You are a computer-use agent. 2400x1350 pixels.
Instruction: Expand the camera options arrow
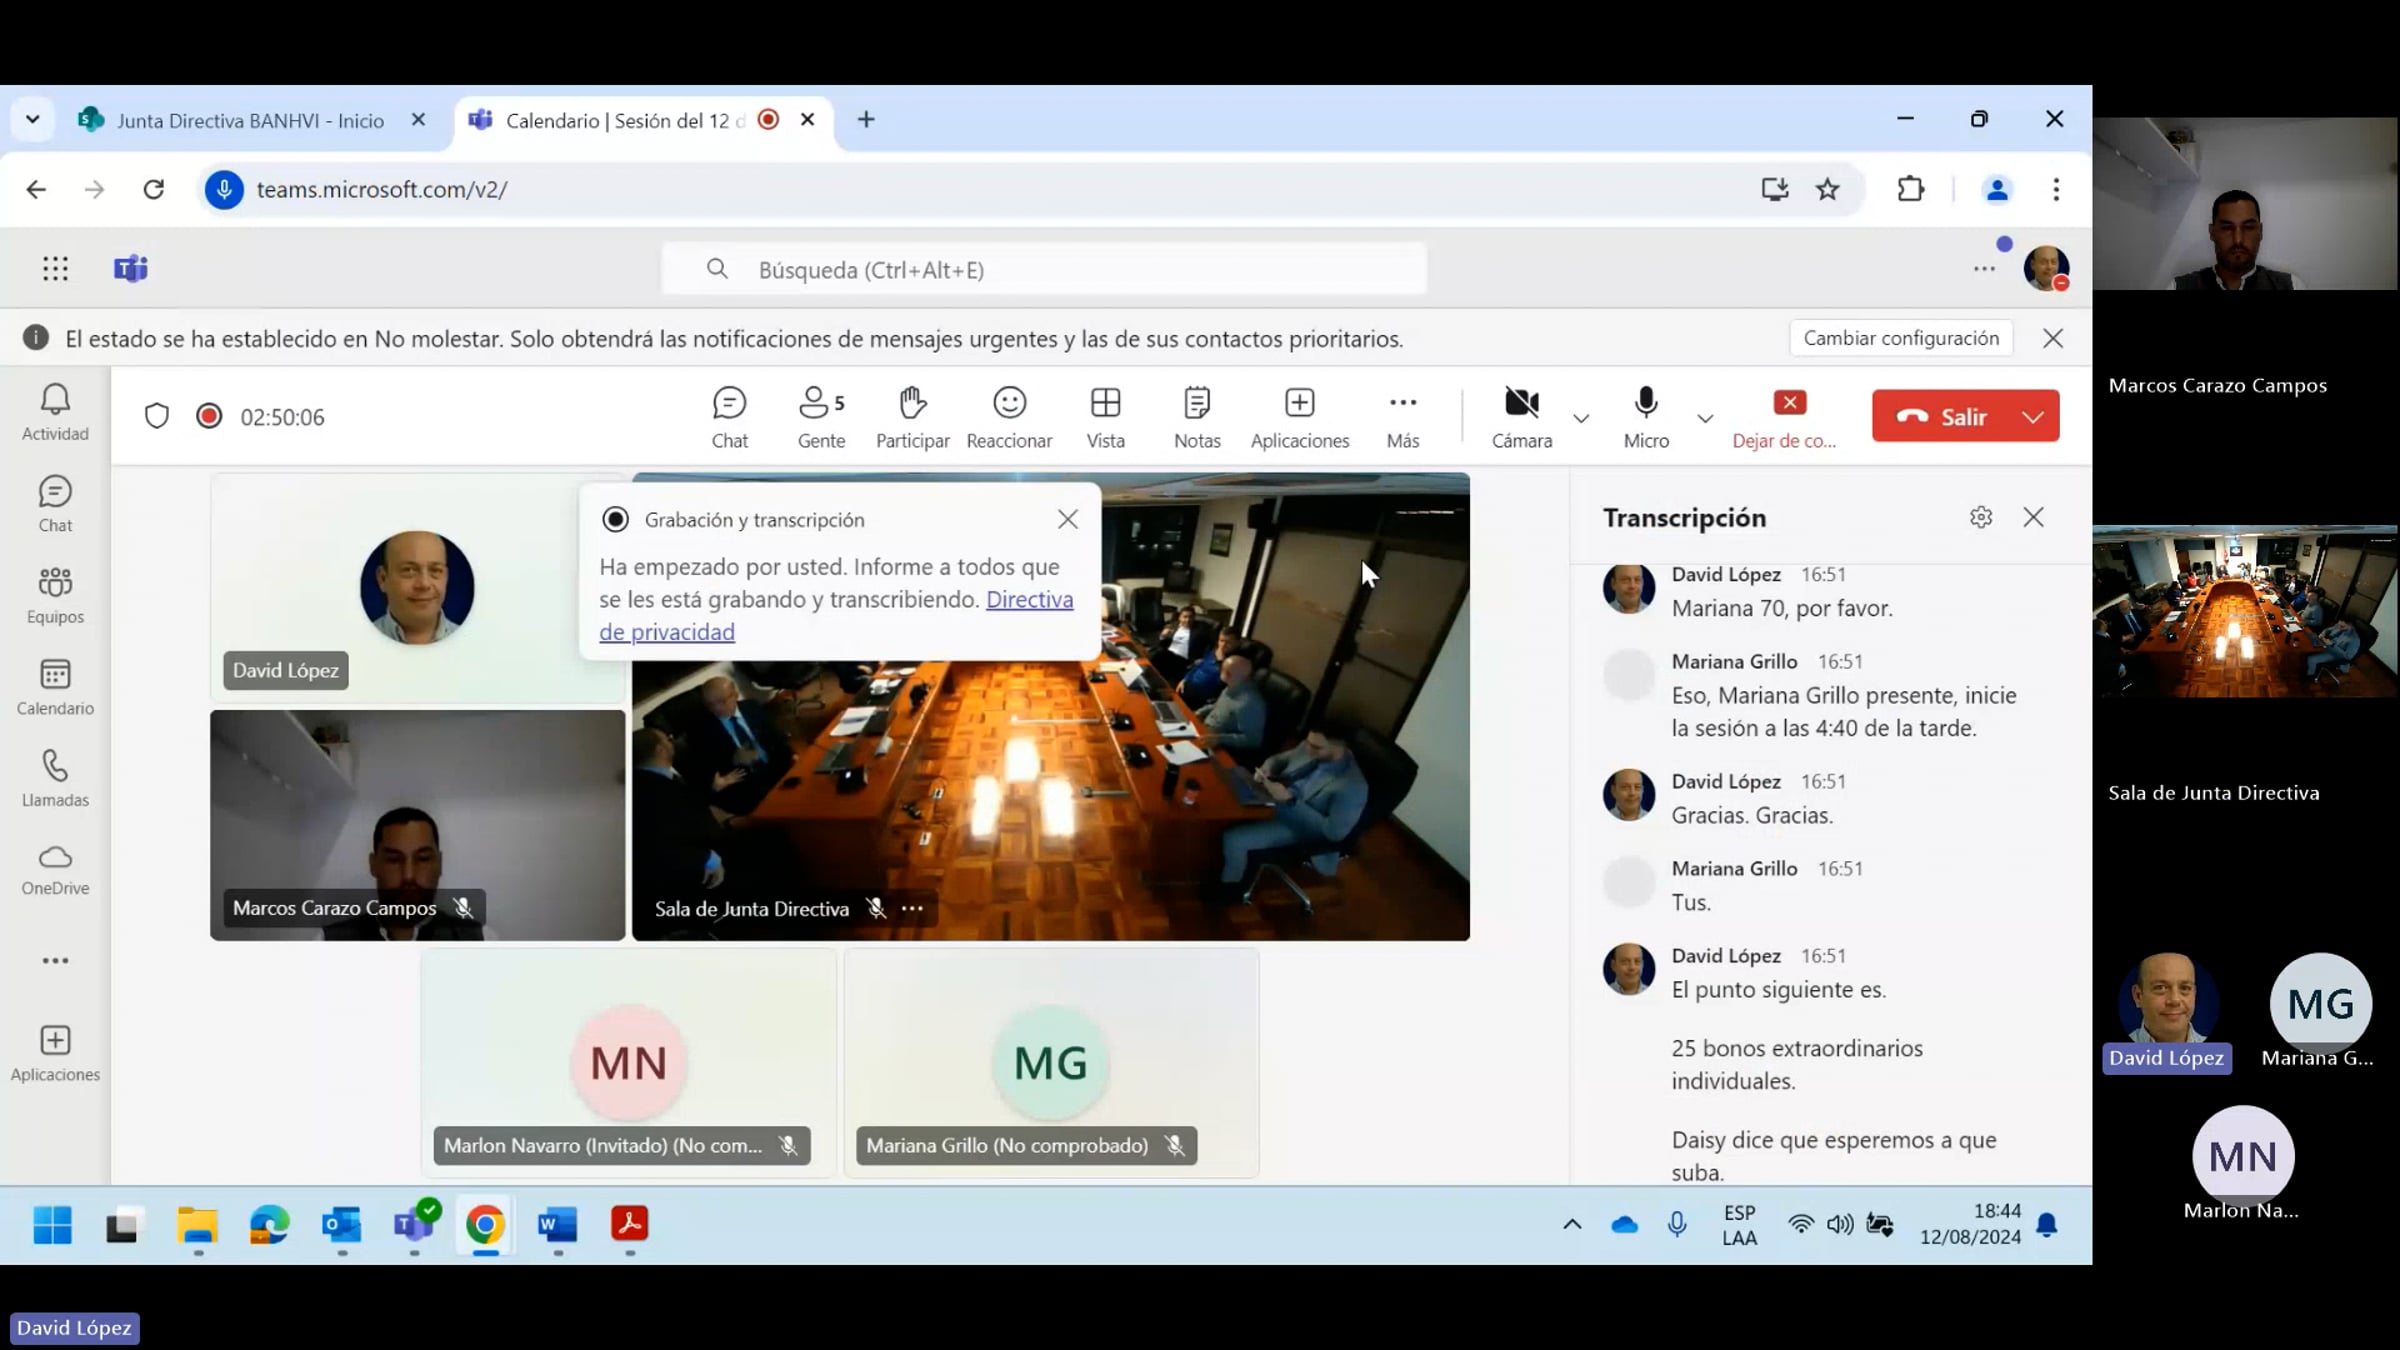click(1581, 418)
